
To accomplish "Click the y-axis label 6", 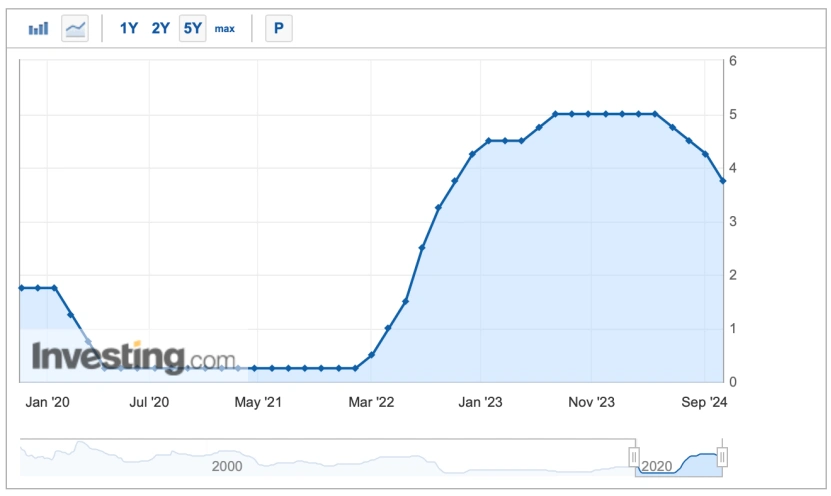I will [x=733, y=61].
